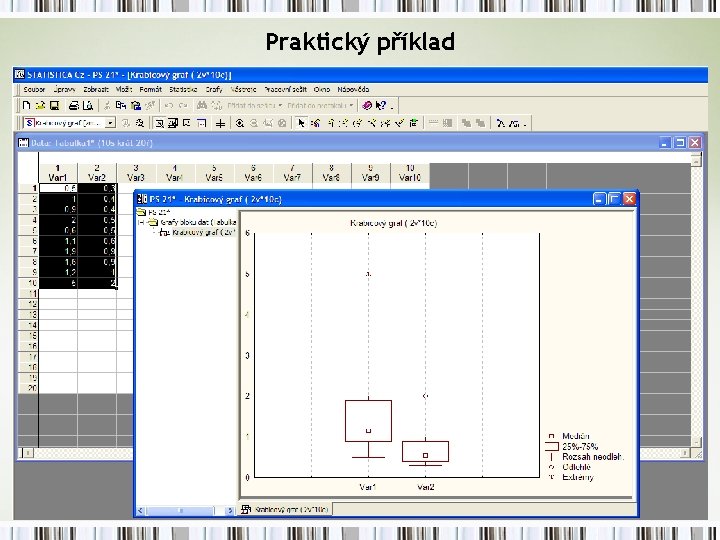This screenshot has height=540, width=720.
Task: Open a file using the folder icon
Action: 40,106
